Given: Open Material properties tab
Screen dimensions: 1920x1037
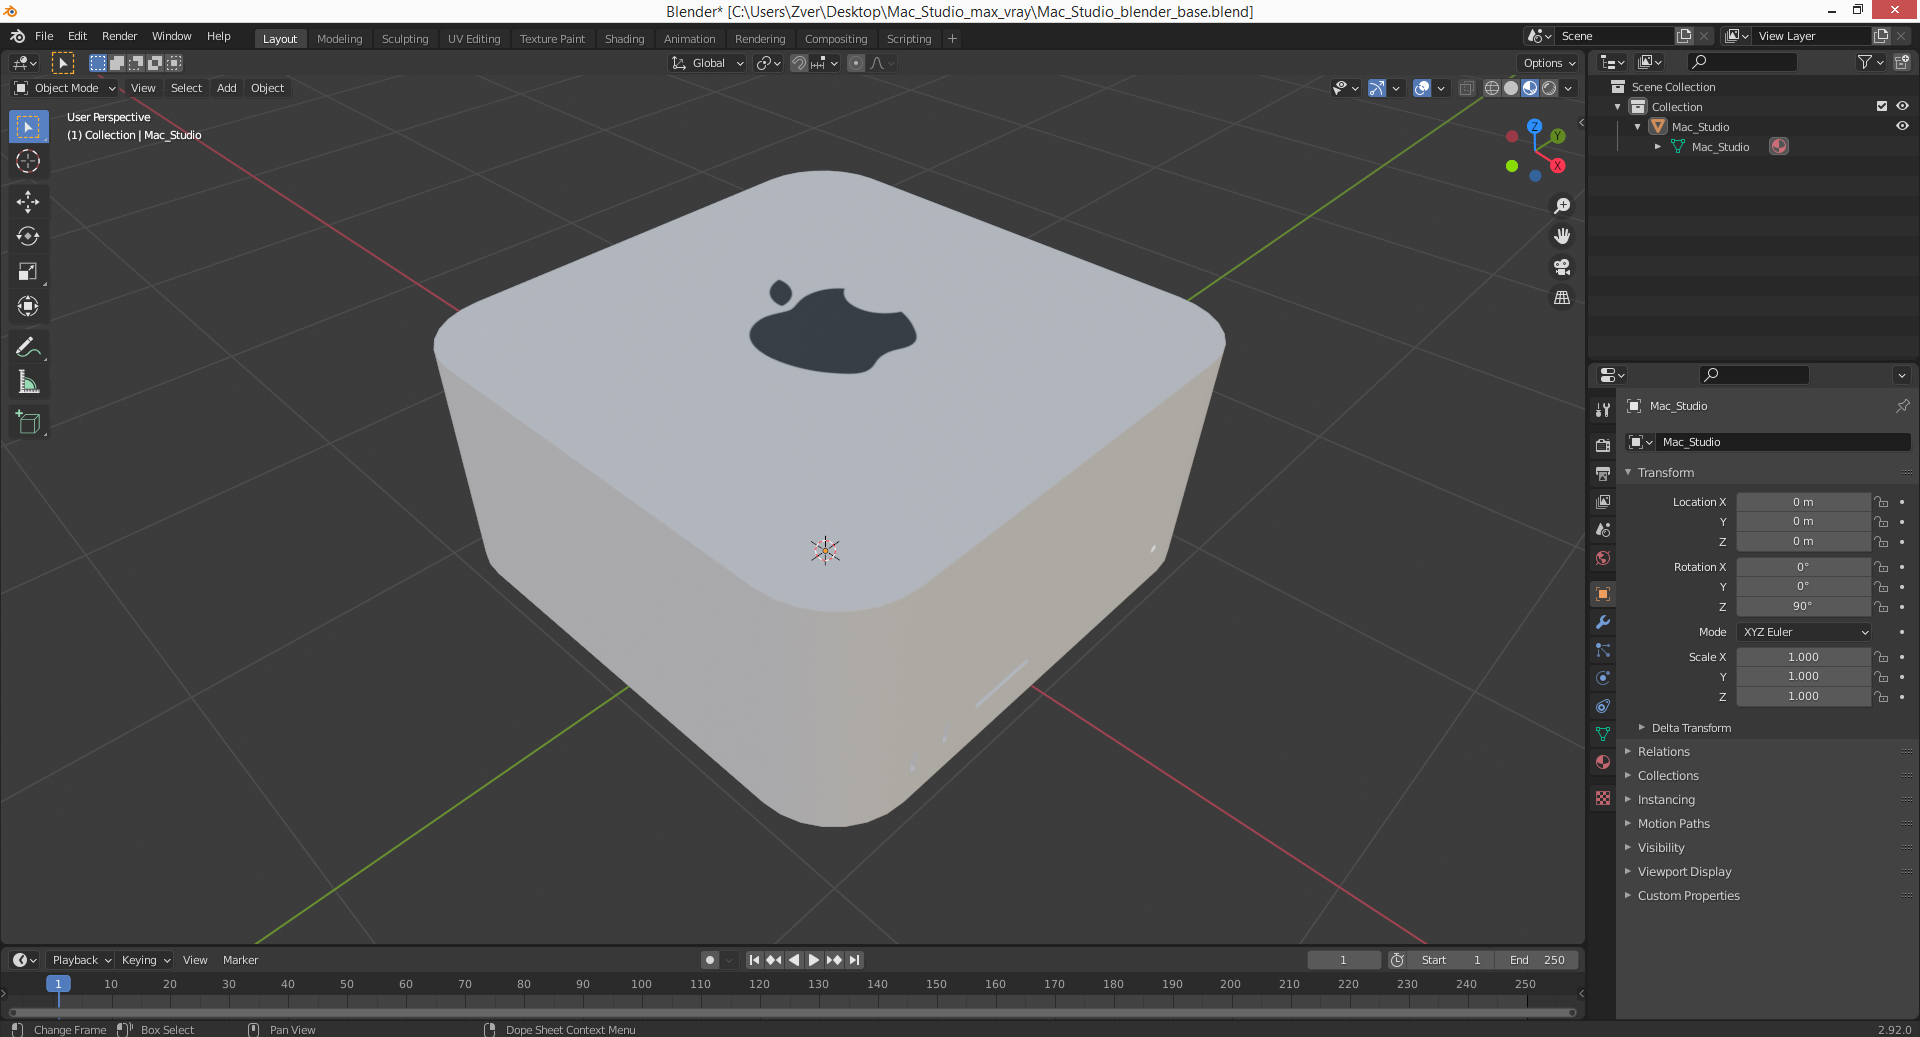Looking at the screenshot, I should click(x=1603, y=762).
